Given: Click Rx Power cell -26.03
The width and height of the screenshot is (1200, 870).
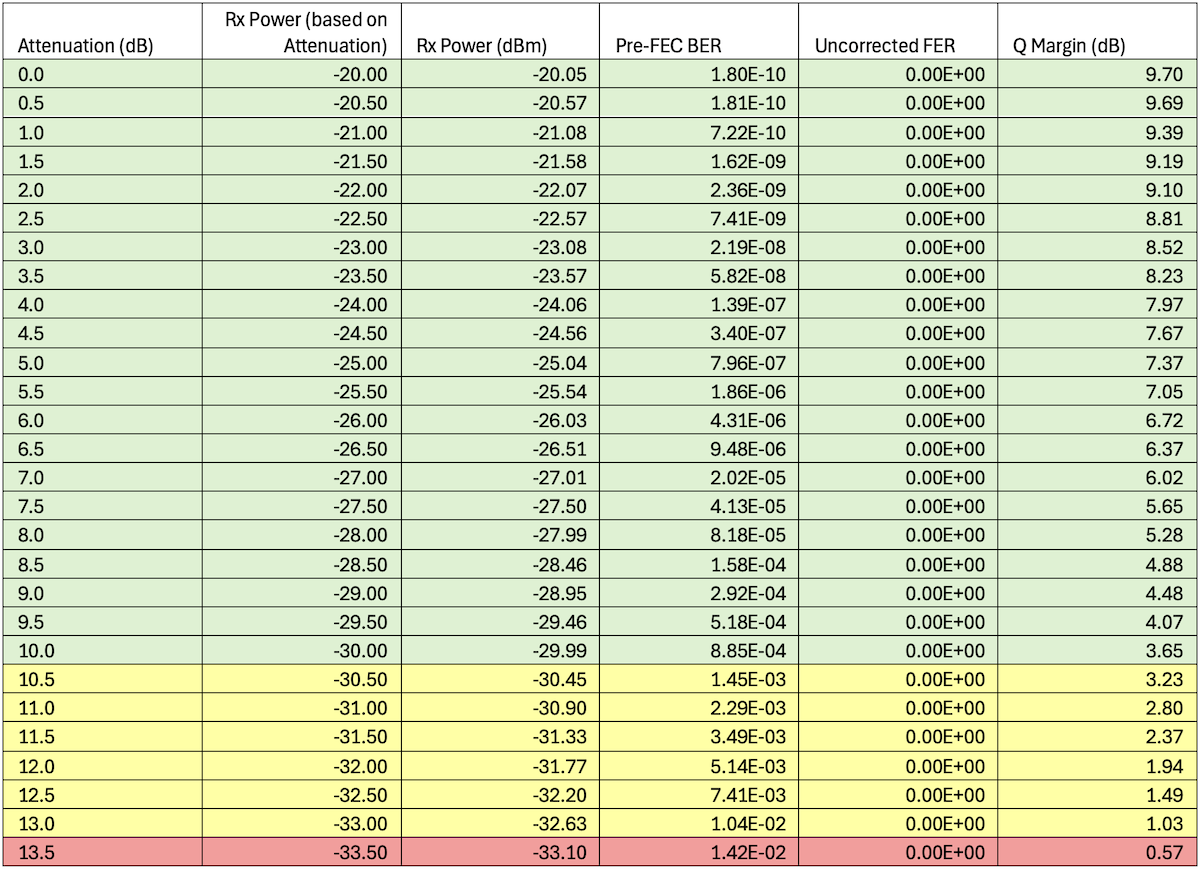Looking at the screenshot, I should click(x=500, y=421).
